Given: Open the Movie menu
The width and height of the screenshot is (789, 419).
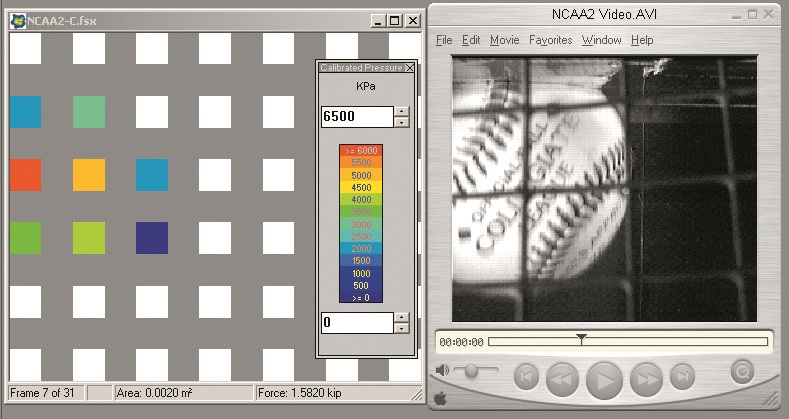Looking at the screenshot, I should pyautogui.click(x=504, y=40).
